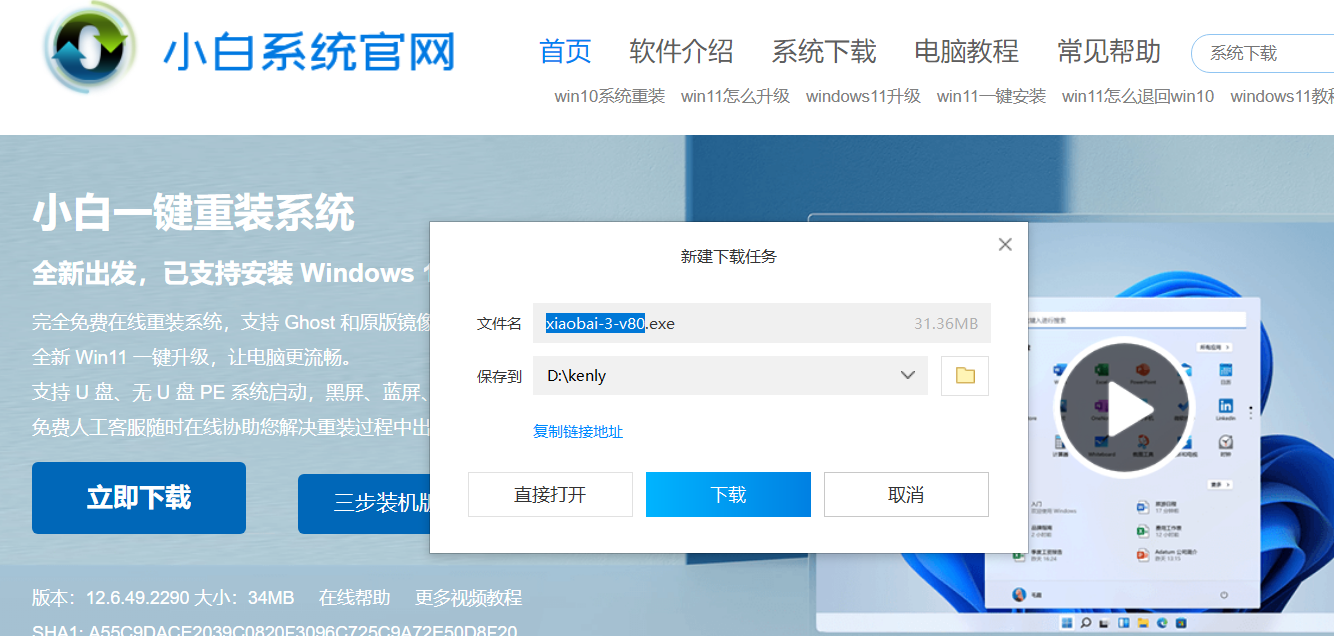1334x636 pixels.
Task: Switch to the 软件介绍 menu item
Action: point(682,52)
